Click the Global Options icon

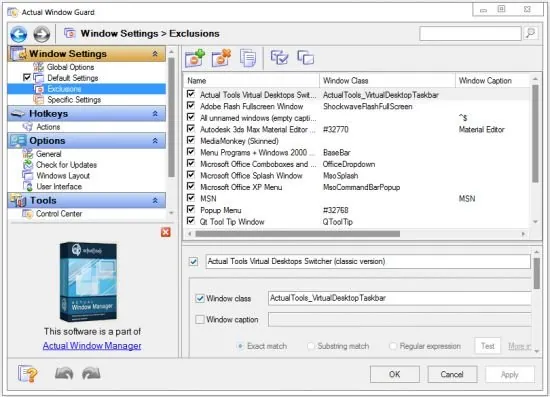pyautogui.click(x=38, y=67)
